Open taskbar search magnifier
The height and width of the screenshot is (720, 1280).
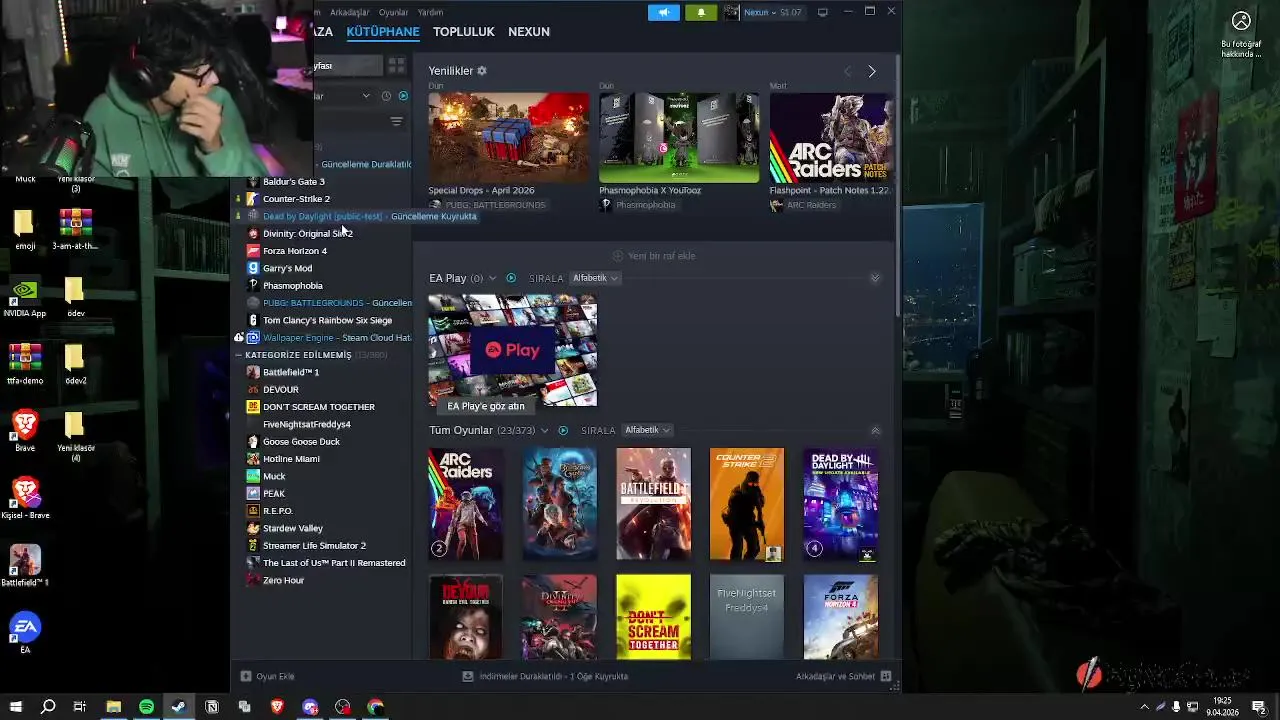(48, 707)
